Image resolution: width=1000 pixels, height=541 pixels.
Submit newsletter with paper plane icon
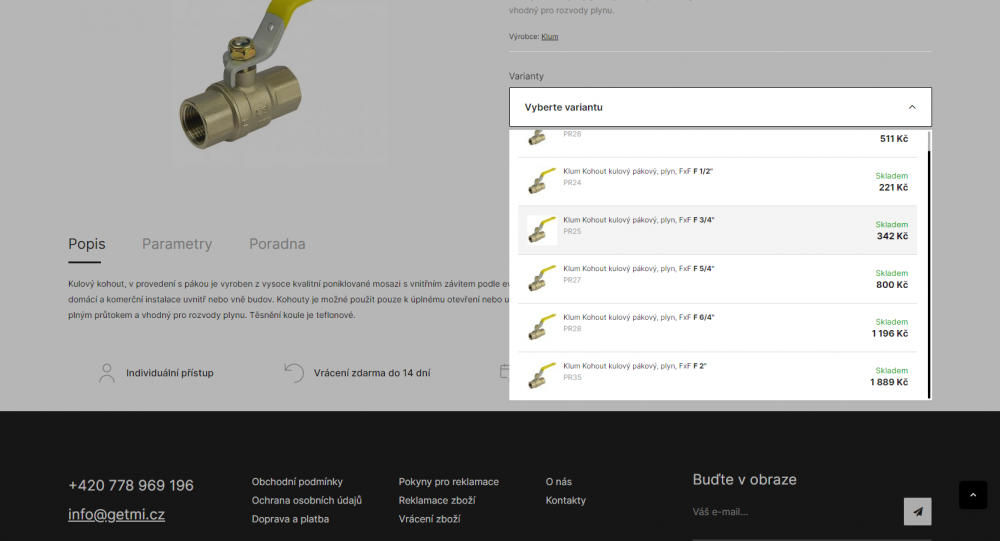click(x=917, y=512)
